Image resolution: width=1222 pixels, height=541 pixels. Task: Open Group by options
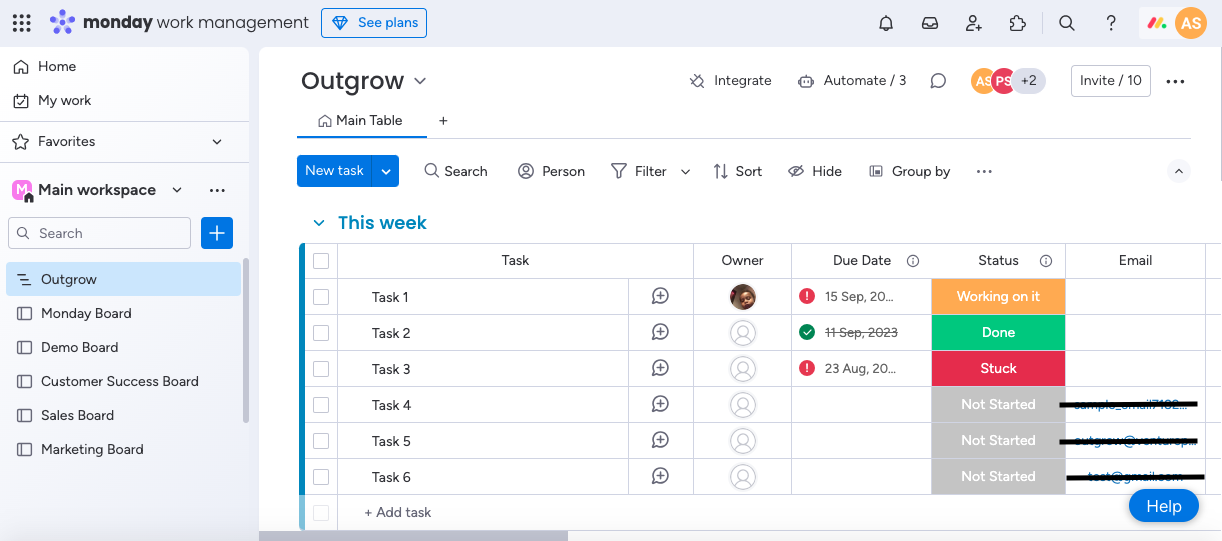pos(910,171)
